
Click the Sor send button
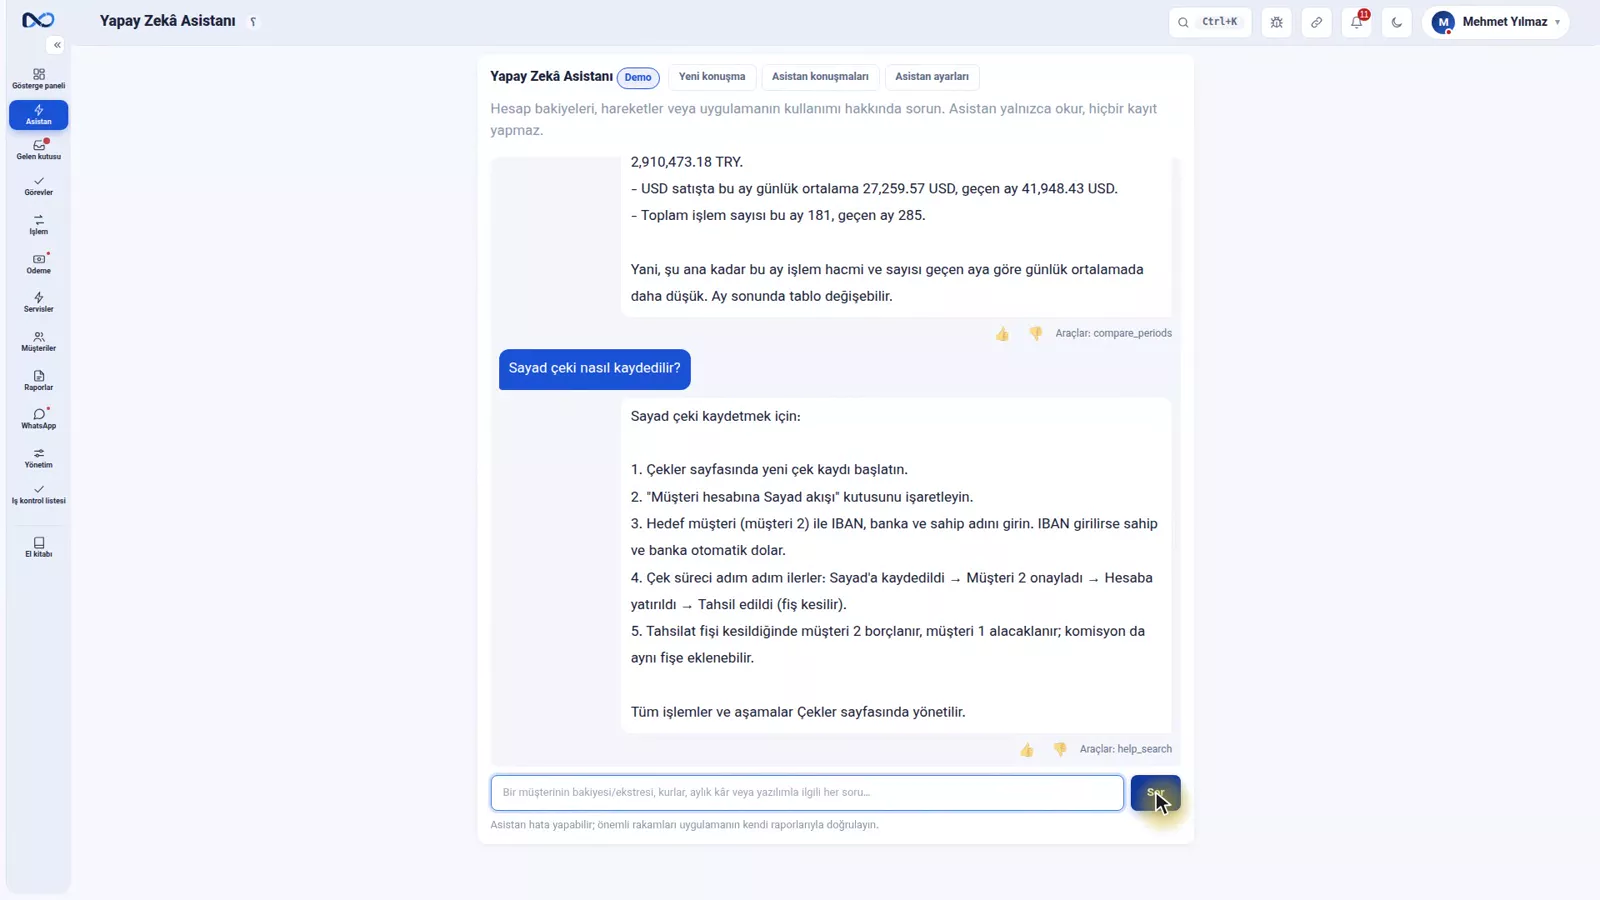(x=1156, y=793)
